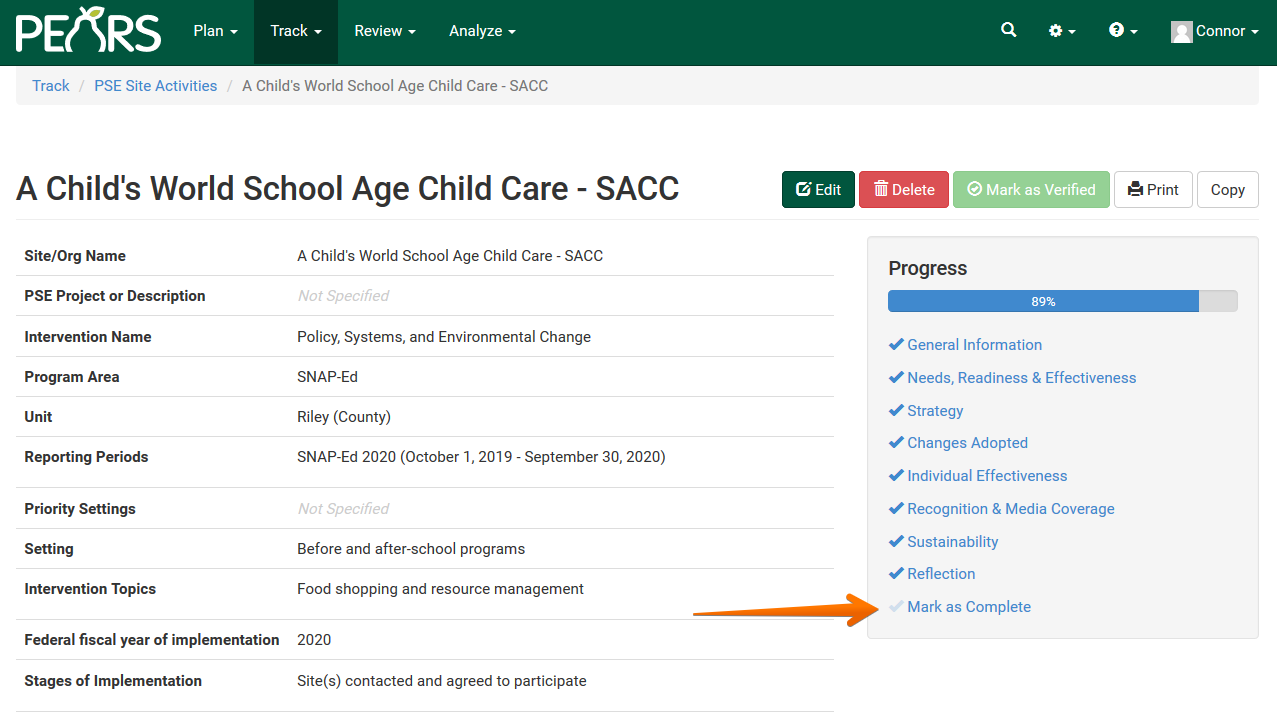
Task: Expand the Review dropdown menu
Action: [x=384, y=31]
